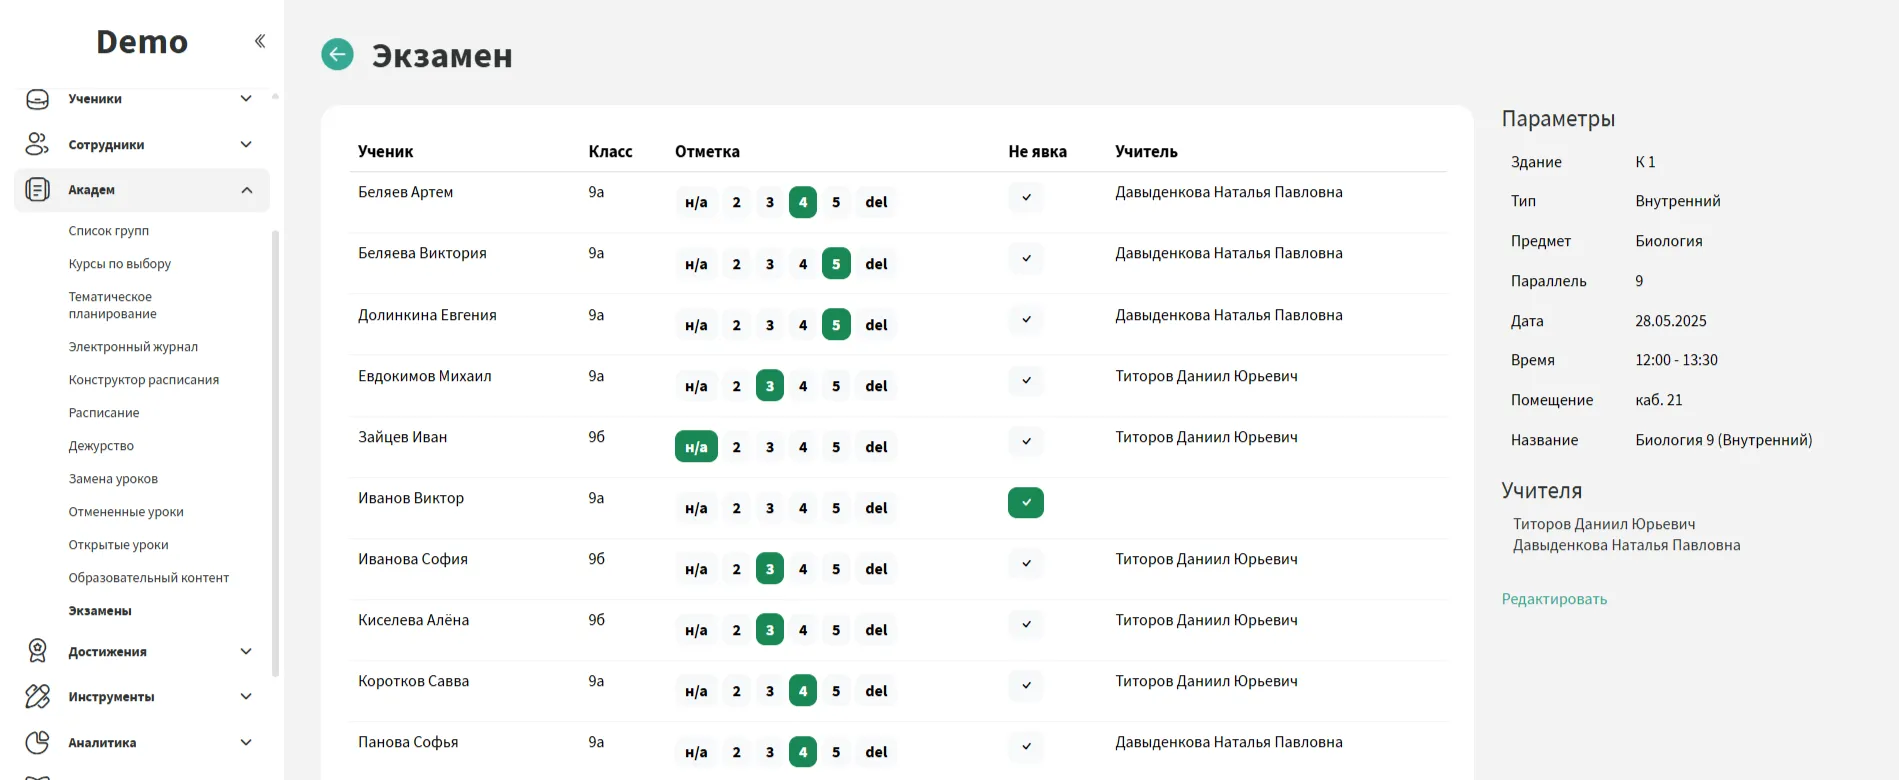Collapse the Академ section chevron
This screenshot has width=1899, height=780.
[x=246, y=190]
